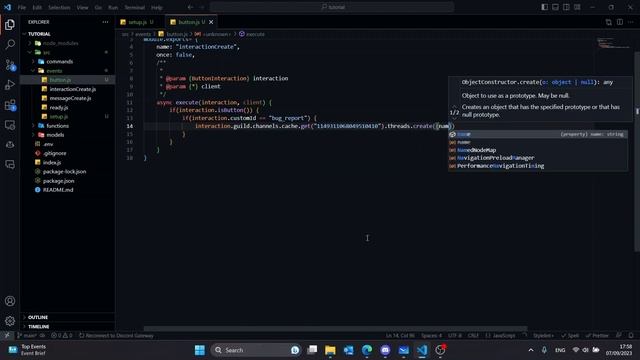
Task: Open File Explorer from taskbar
Action: pyautogui.click(x=330, y=350)
